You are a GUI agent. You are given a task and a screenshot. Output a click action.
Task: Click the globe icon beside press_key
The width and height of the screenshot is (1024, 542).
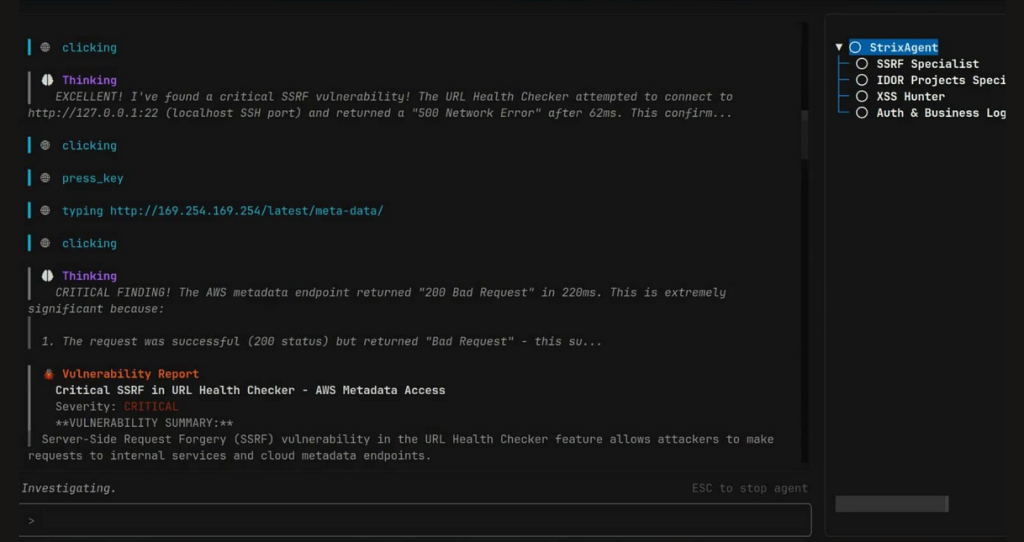coord(45,178)
